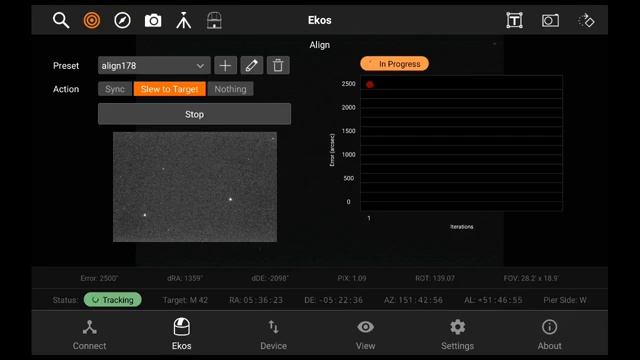
Task: Open the compass mount module
Action: 122,20
